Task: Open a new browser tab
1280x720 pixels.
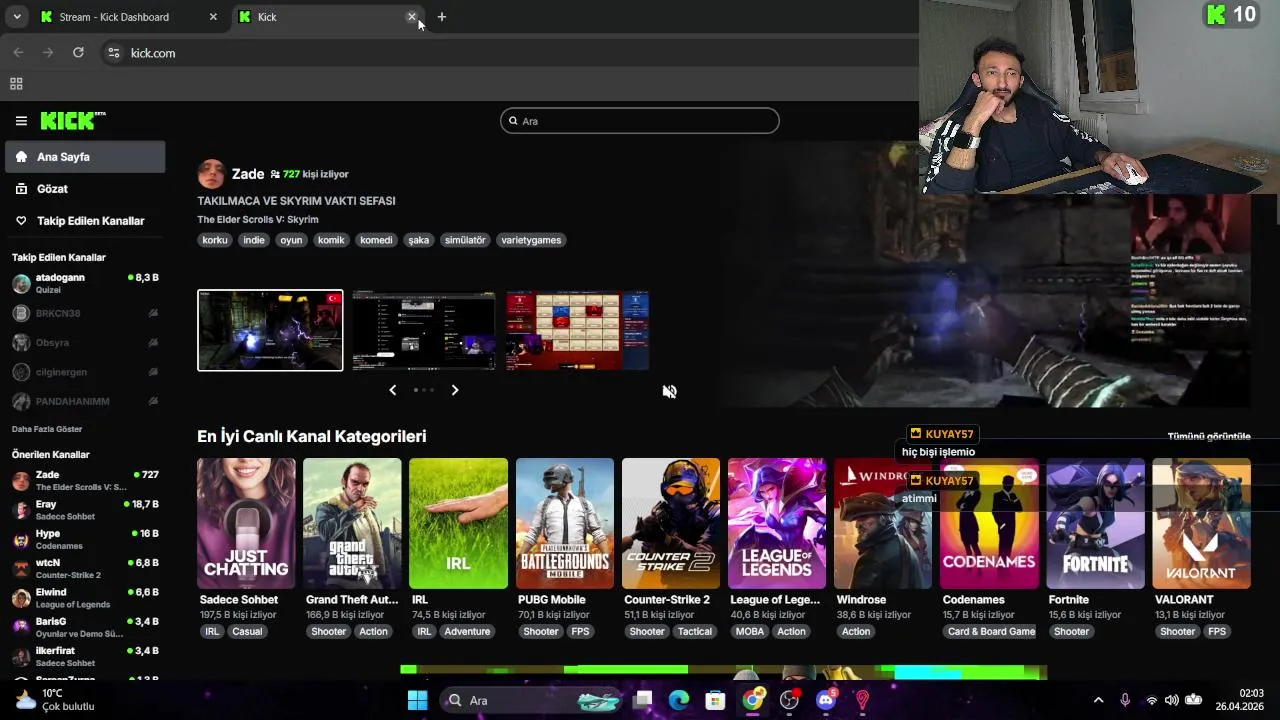Action: [442, 17]
